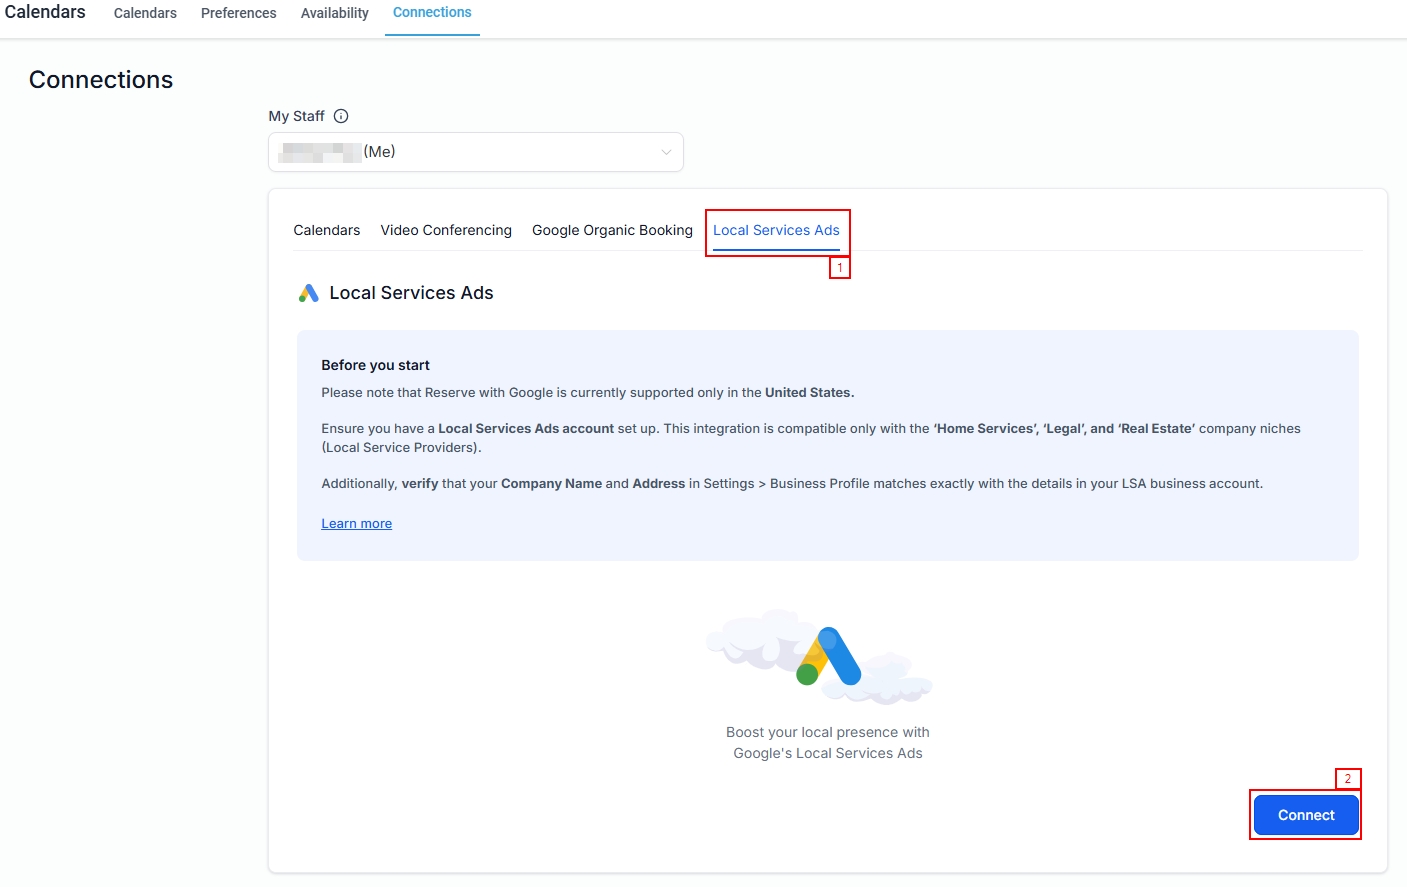Click the Google Ads logo beside the section heading

pos(309,293)
